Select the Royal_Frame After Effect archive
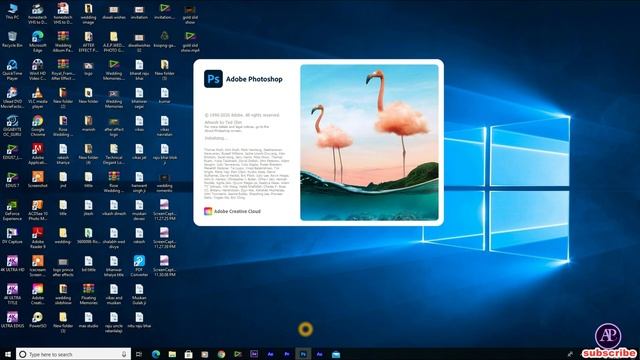Viewport: 640px width, 360px height. (x=63, y=70)
